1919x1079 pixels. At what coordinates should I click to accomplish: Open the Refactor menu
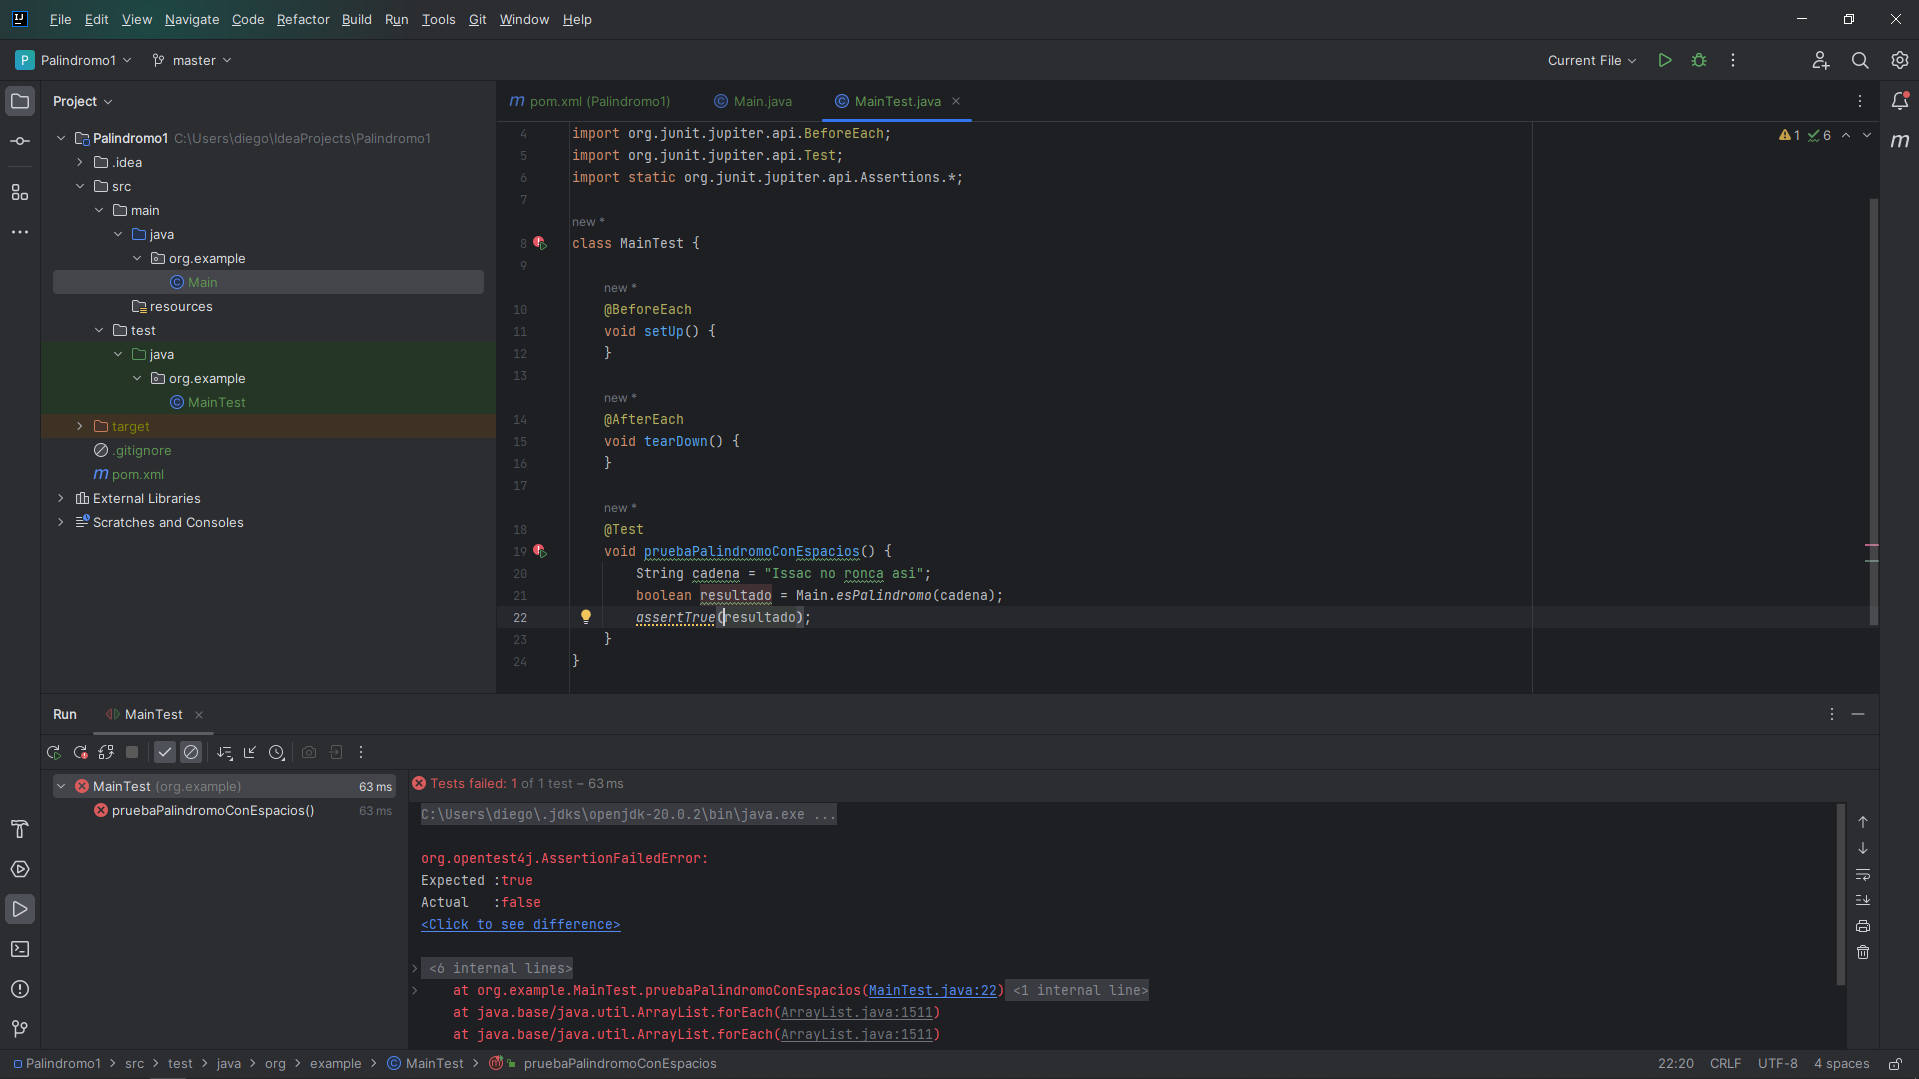pos(302,19)
